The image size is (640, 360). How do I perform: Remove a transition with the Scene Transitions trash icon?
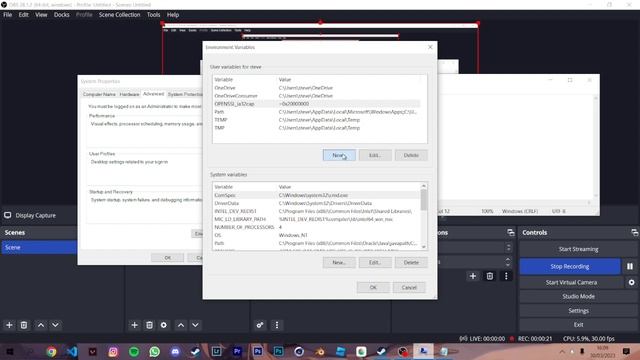coord(489,276)
